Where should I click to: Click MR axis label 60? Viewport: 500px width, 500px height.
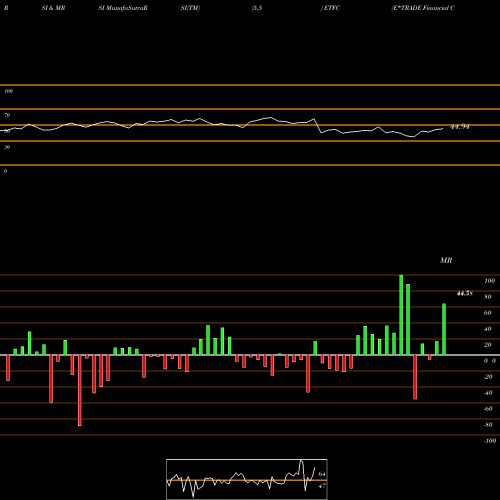coord(488,313)
